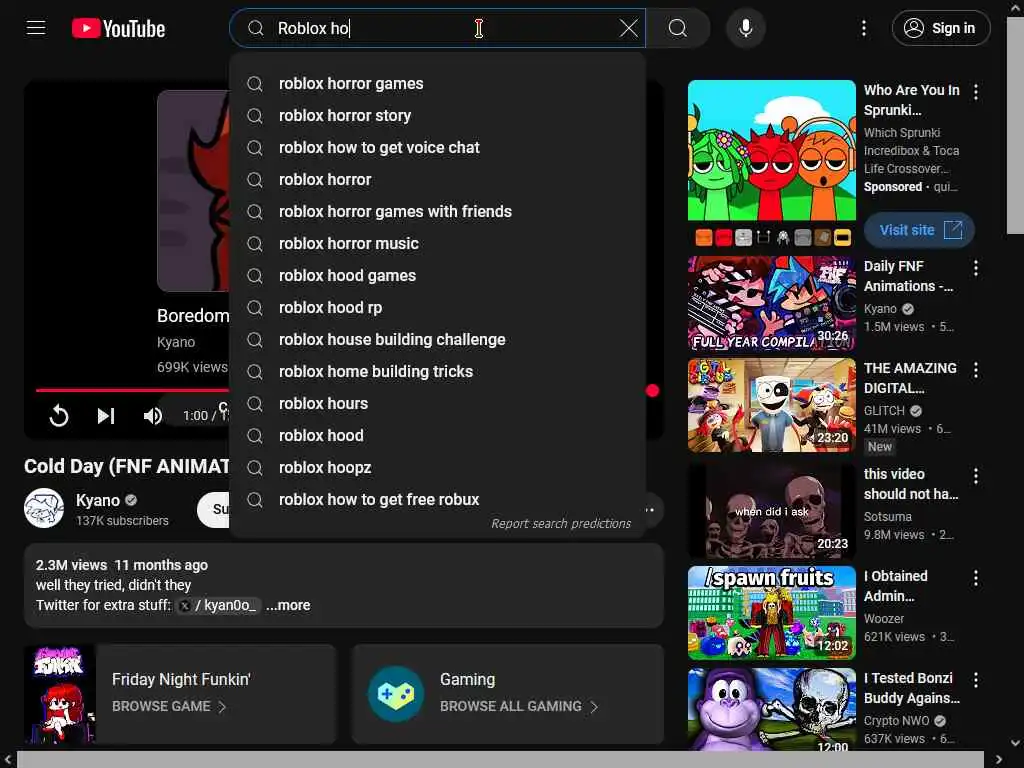Open /spawn fruits video thumbnail

(771, 613)
